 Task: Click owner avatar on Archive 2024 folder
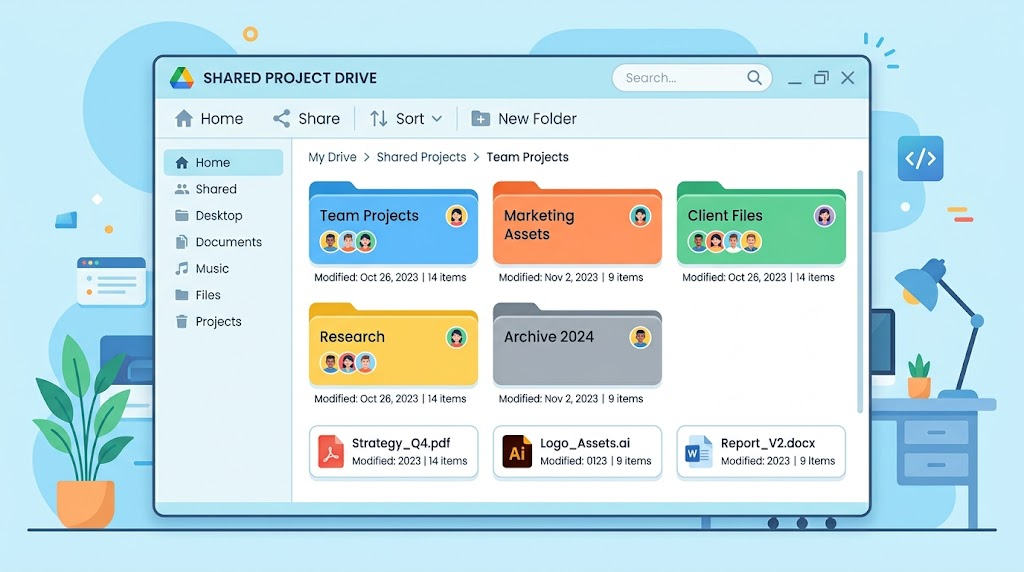pos(640,338)
